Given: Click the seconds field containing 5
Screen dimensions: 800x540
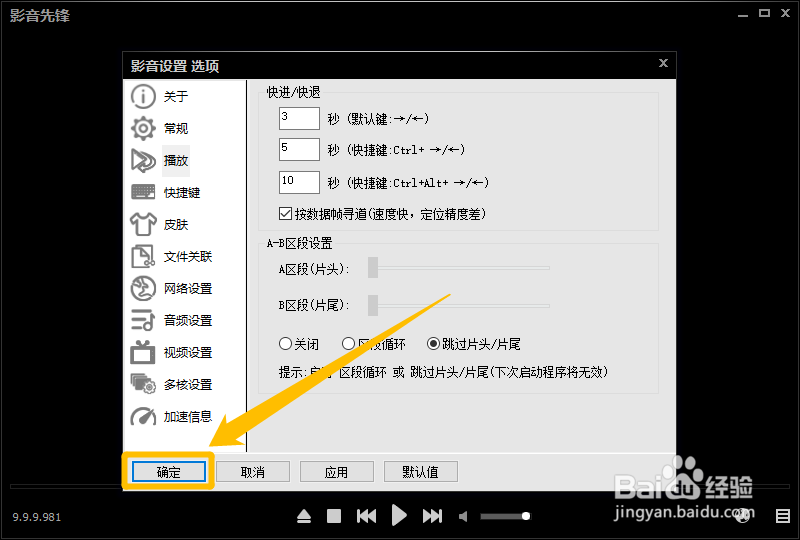Looking at the screenshot, I should [x=299, y=150].
